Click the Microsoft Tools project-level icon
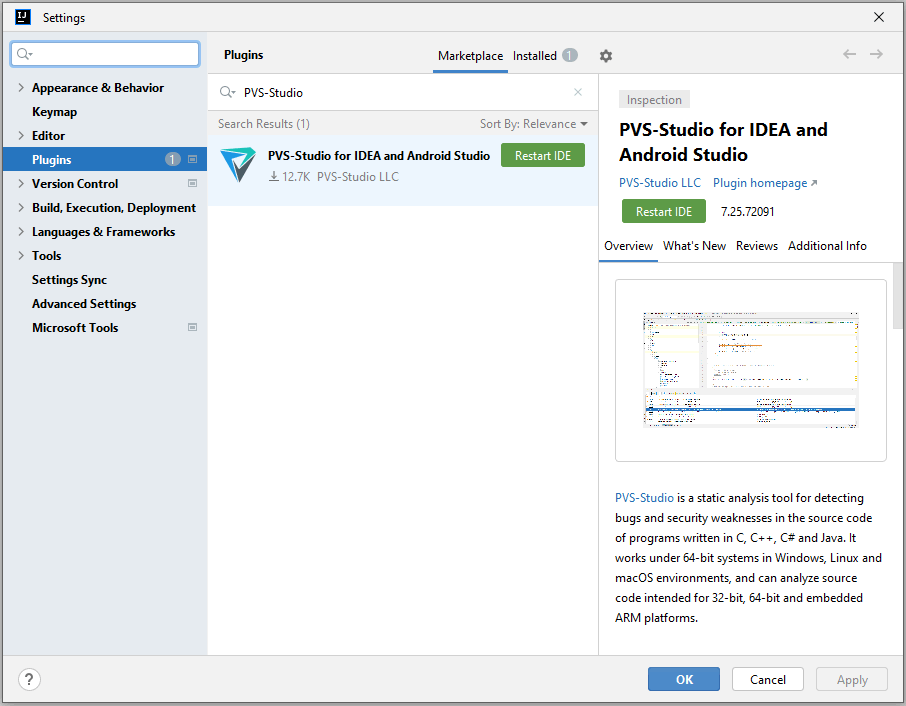This screenshot has width=906, height=706. click(x=193, y=328)
